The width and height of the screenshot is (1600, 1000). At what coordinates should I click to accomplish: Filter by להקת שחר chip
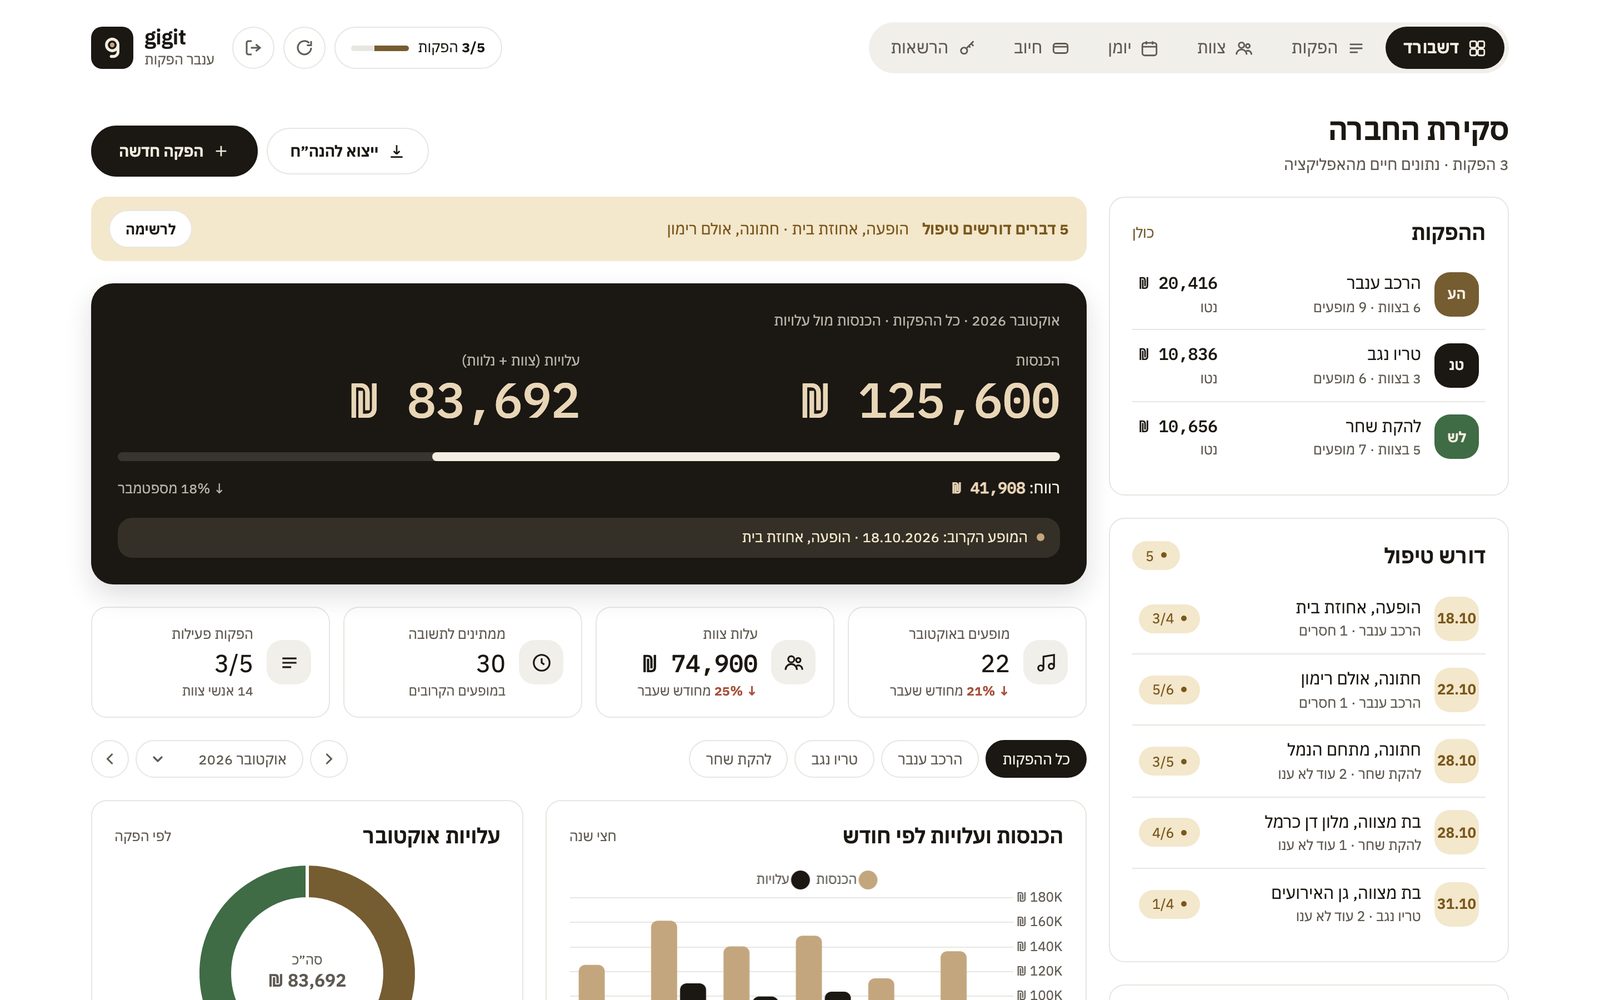click(738, 759)
